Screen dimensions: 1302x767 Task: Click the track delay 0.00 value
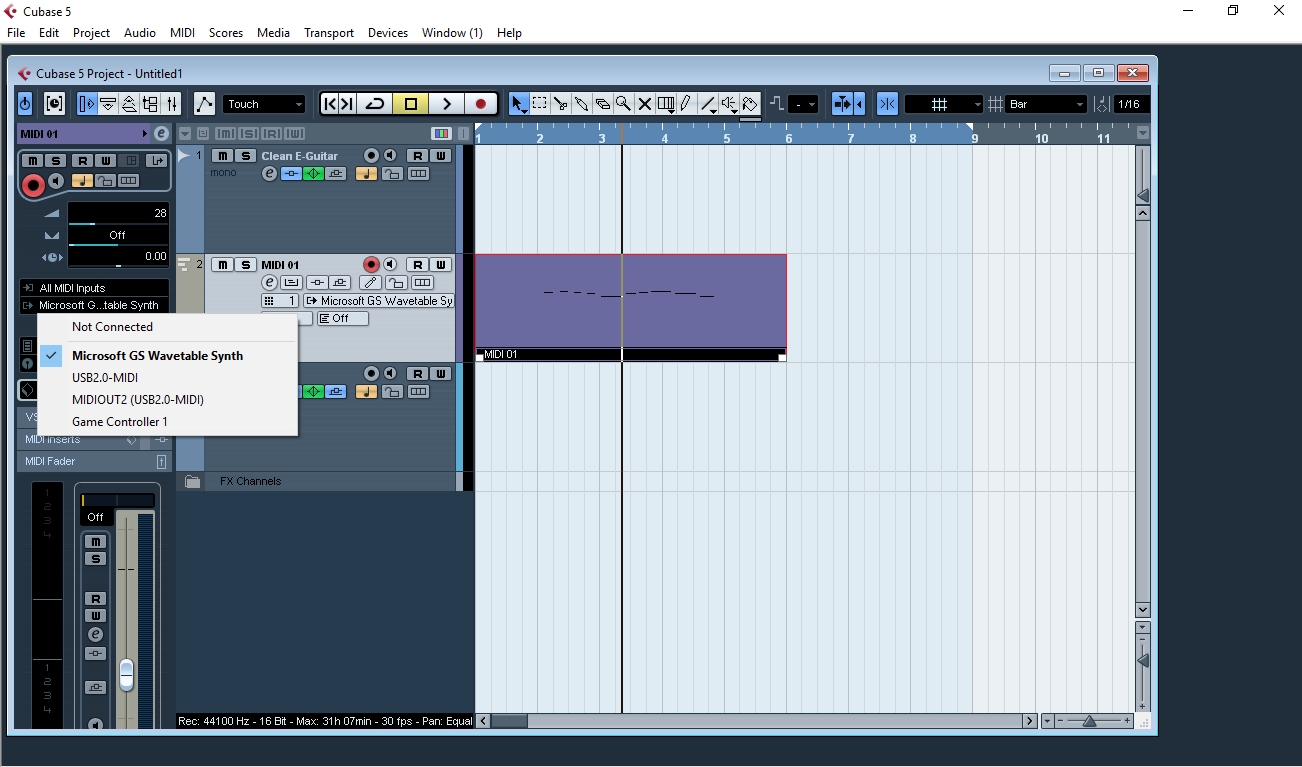[x=118, y=257]
